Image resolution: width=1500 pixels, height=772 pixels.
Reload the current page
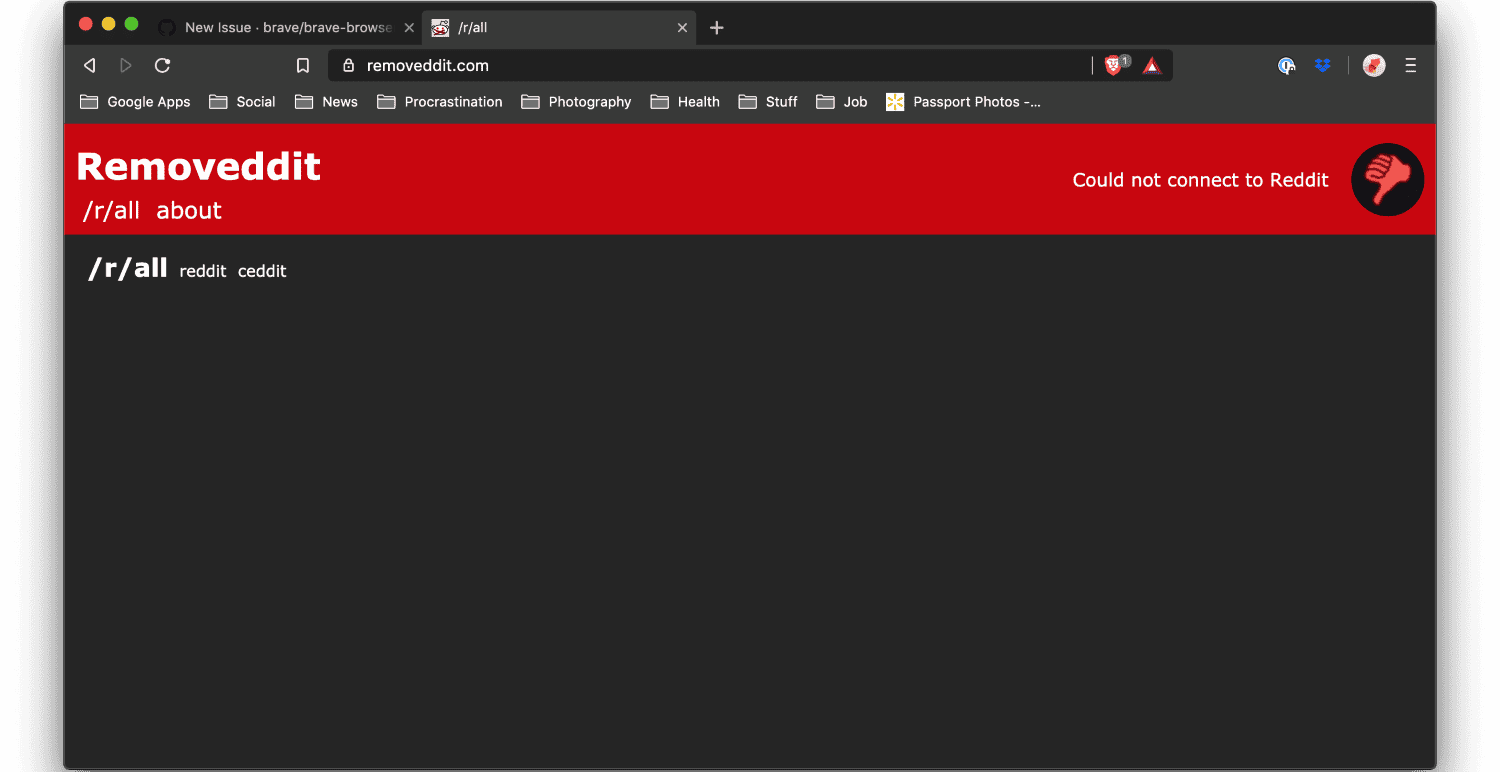tap(162, 66)
